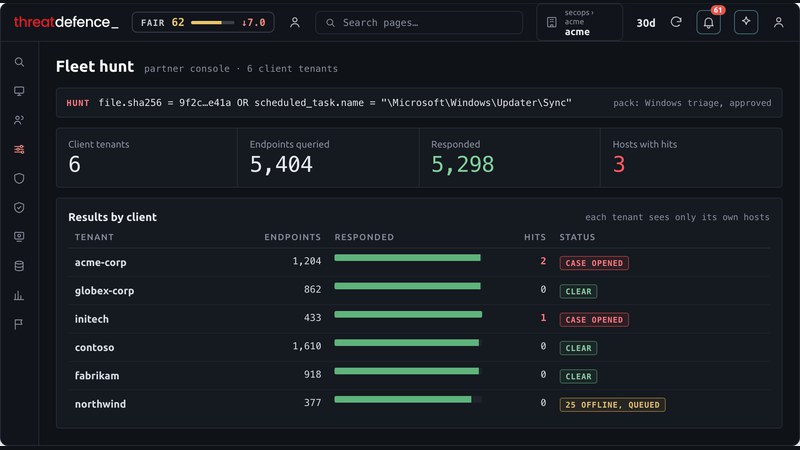This screenshot has height=450, width=800.
Task: Click CASE OPENED badge for acme-corp
Action: coord(594,263)
